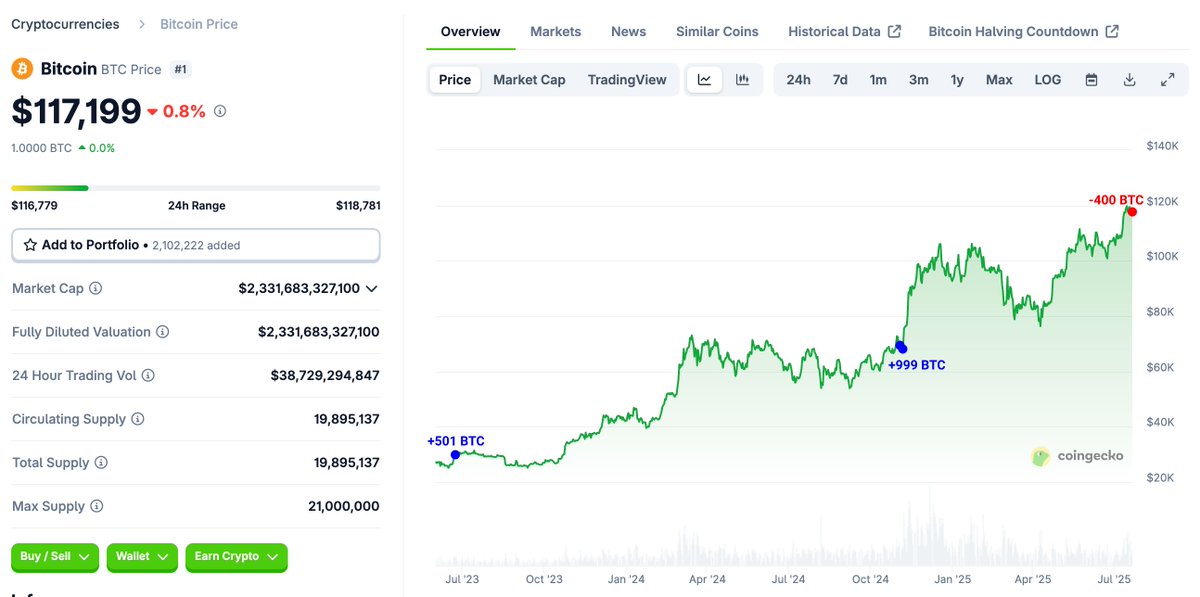Image resolution: width=1200 pixels, height=597 pixels.
Task: Switch to the line chart view icon
Action: tap(704, 80)
